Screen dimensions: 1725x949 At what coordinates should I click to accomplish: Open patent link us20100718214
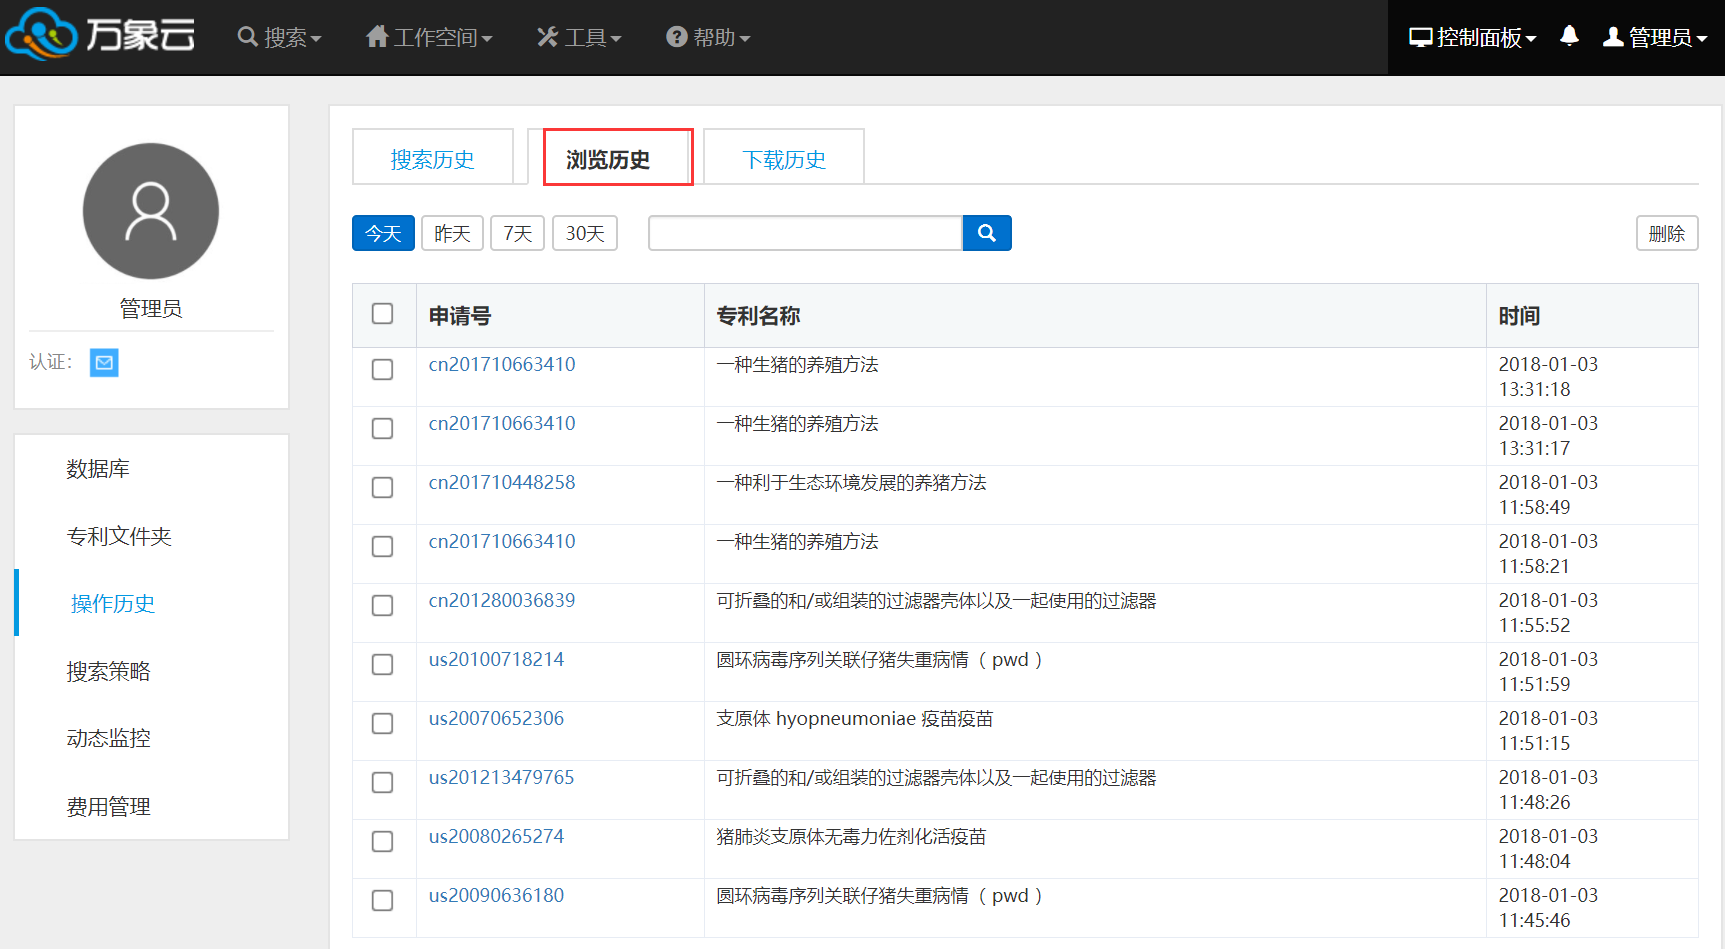tap(496, 659)
